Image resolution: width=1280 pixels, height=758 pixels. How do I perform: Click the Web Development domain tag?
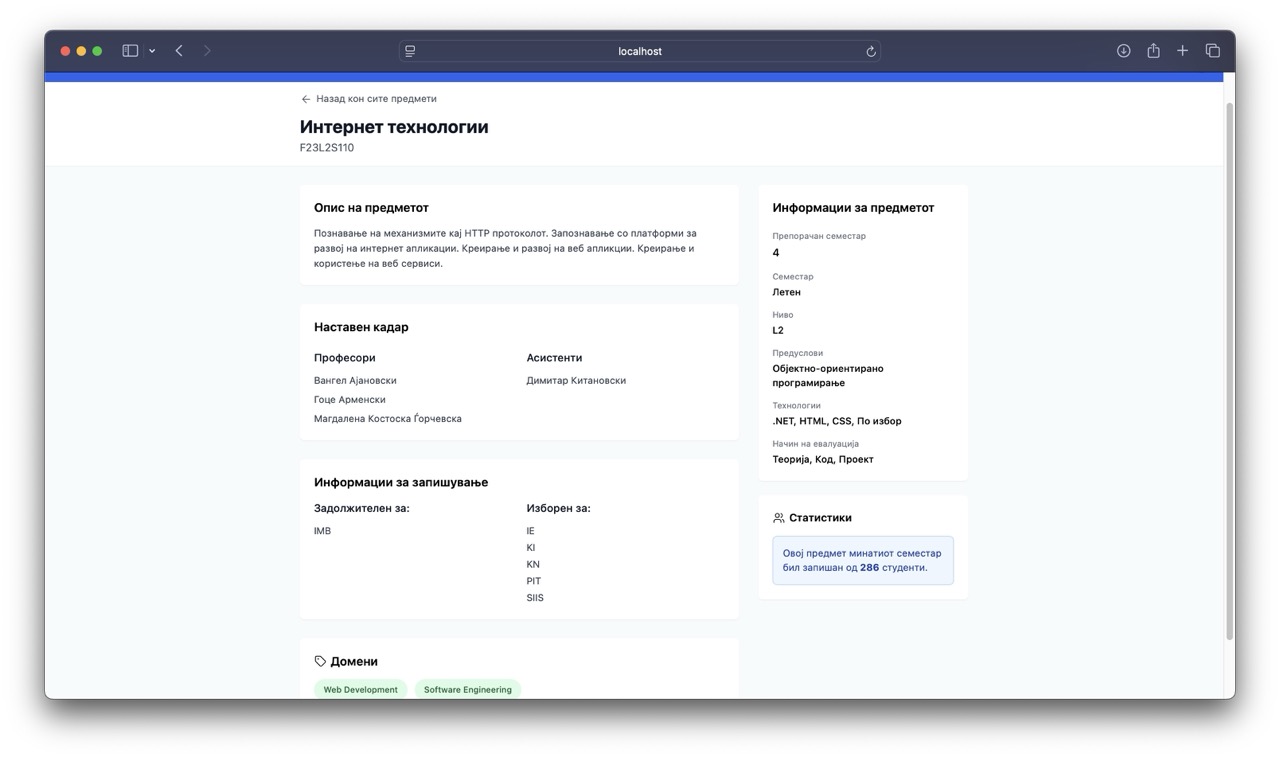click(360, 689)
